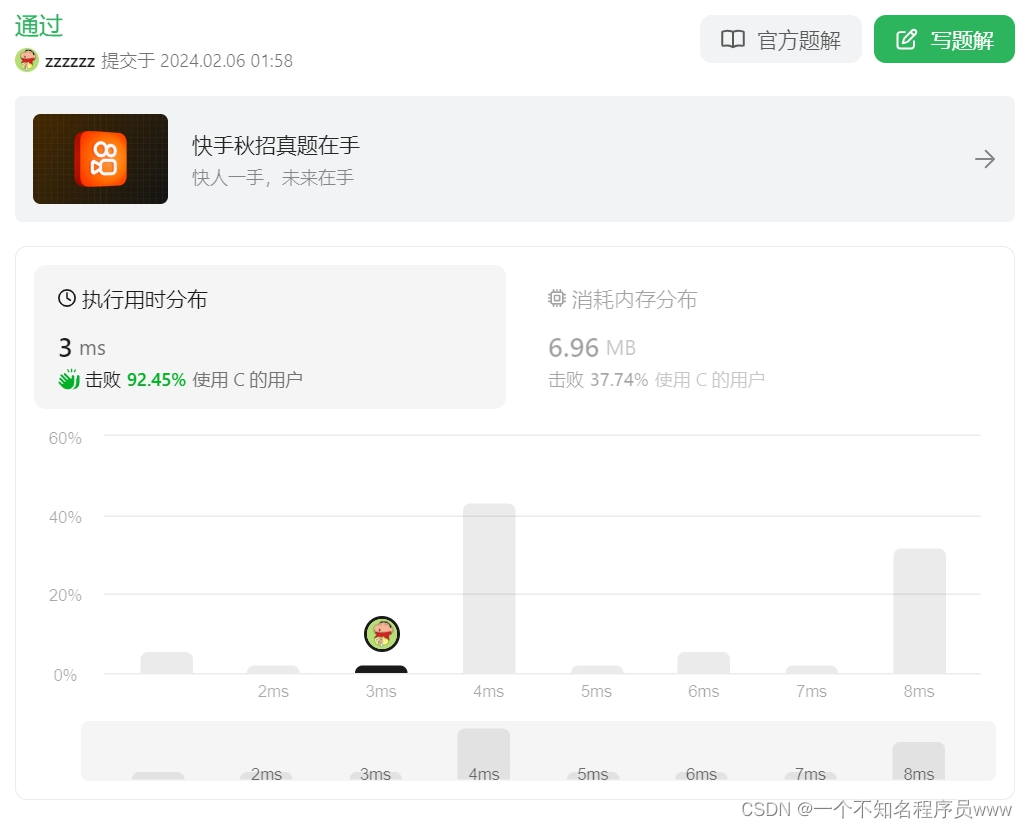Click the 4ms bar in range overview
Viewport: 1027px width, 828px height.
483,754
